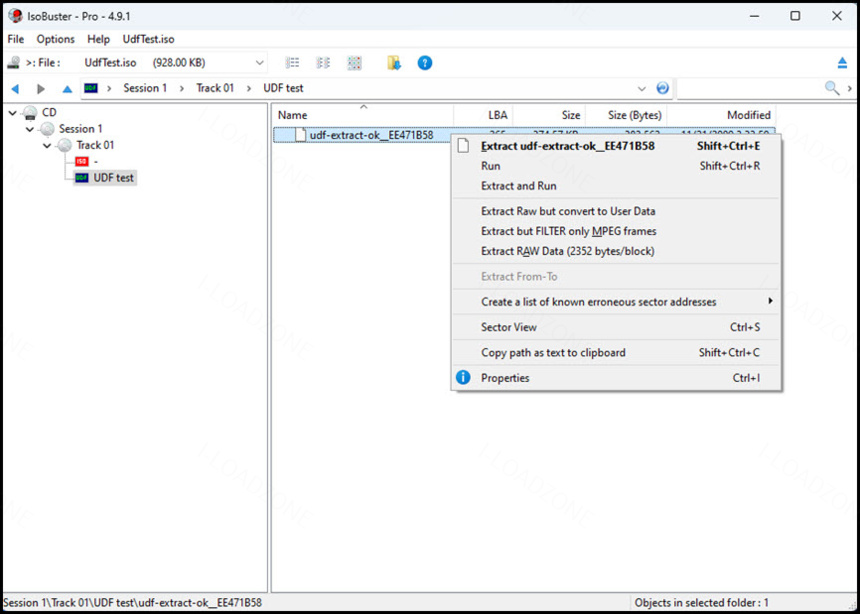Open the Options menu
Screen dimensions: 860x614
point(55,40)
